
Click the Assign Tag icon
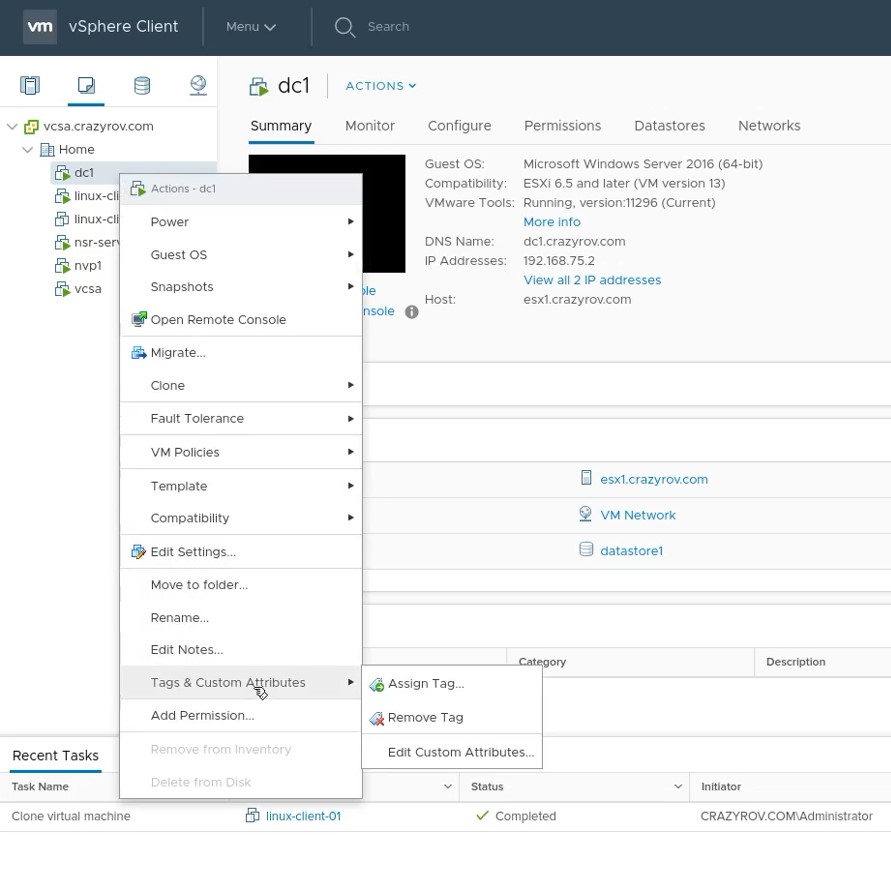(376, 685)
